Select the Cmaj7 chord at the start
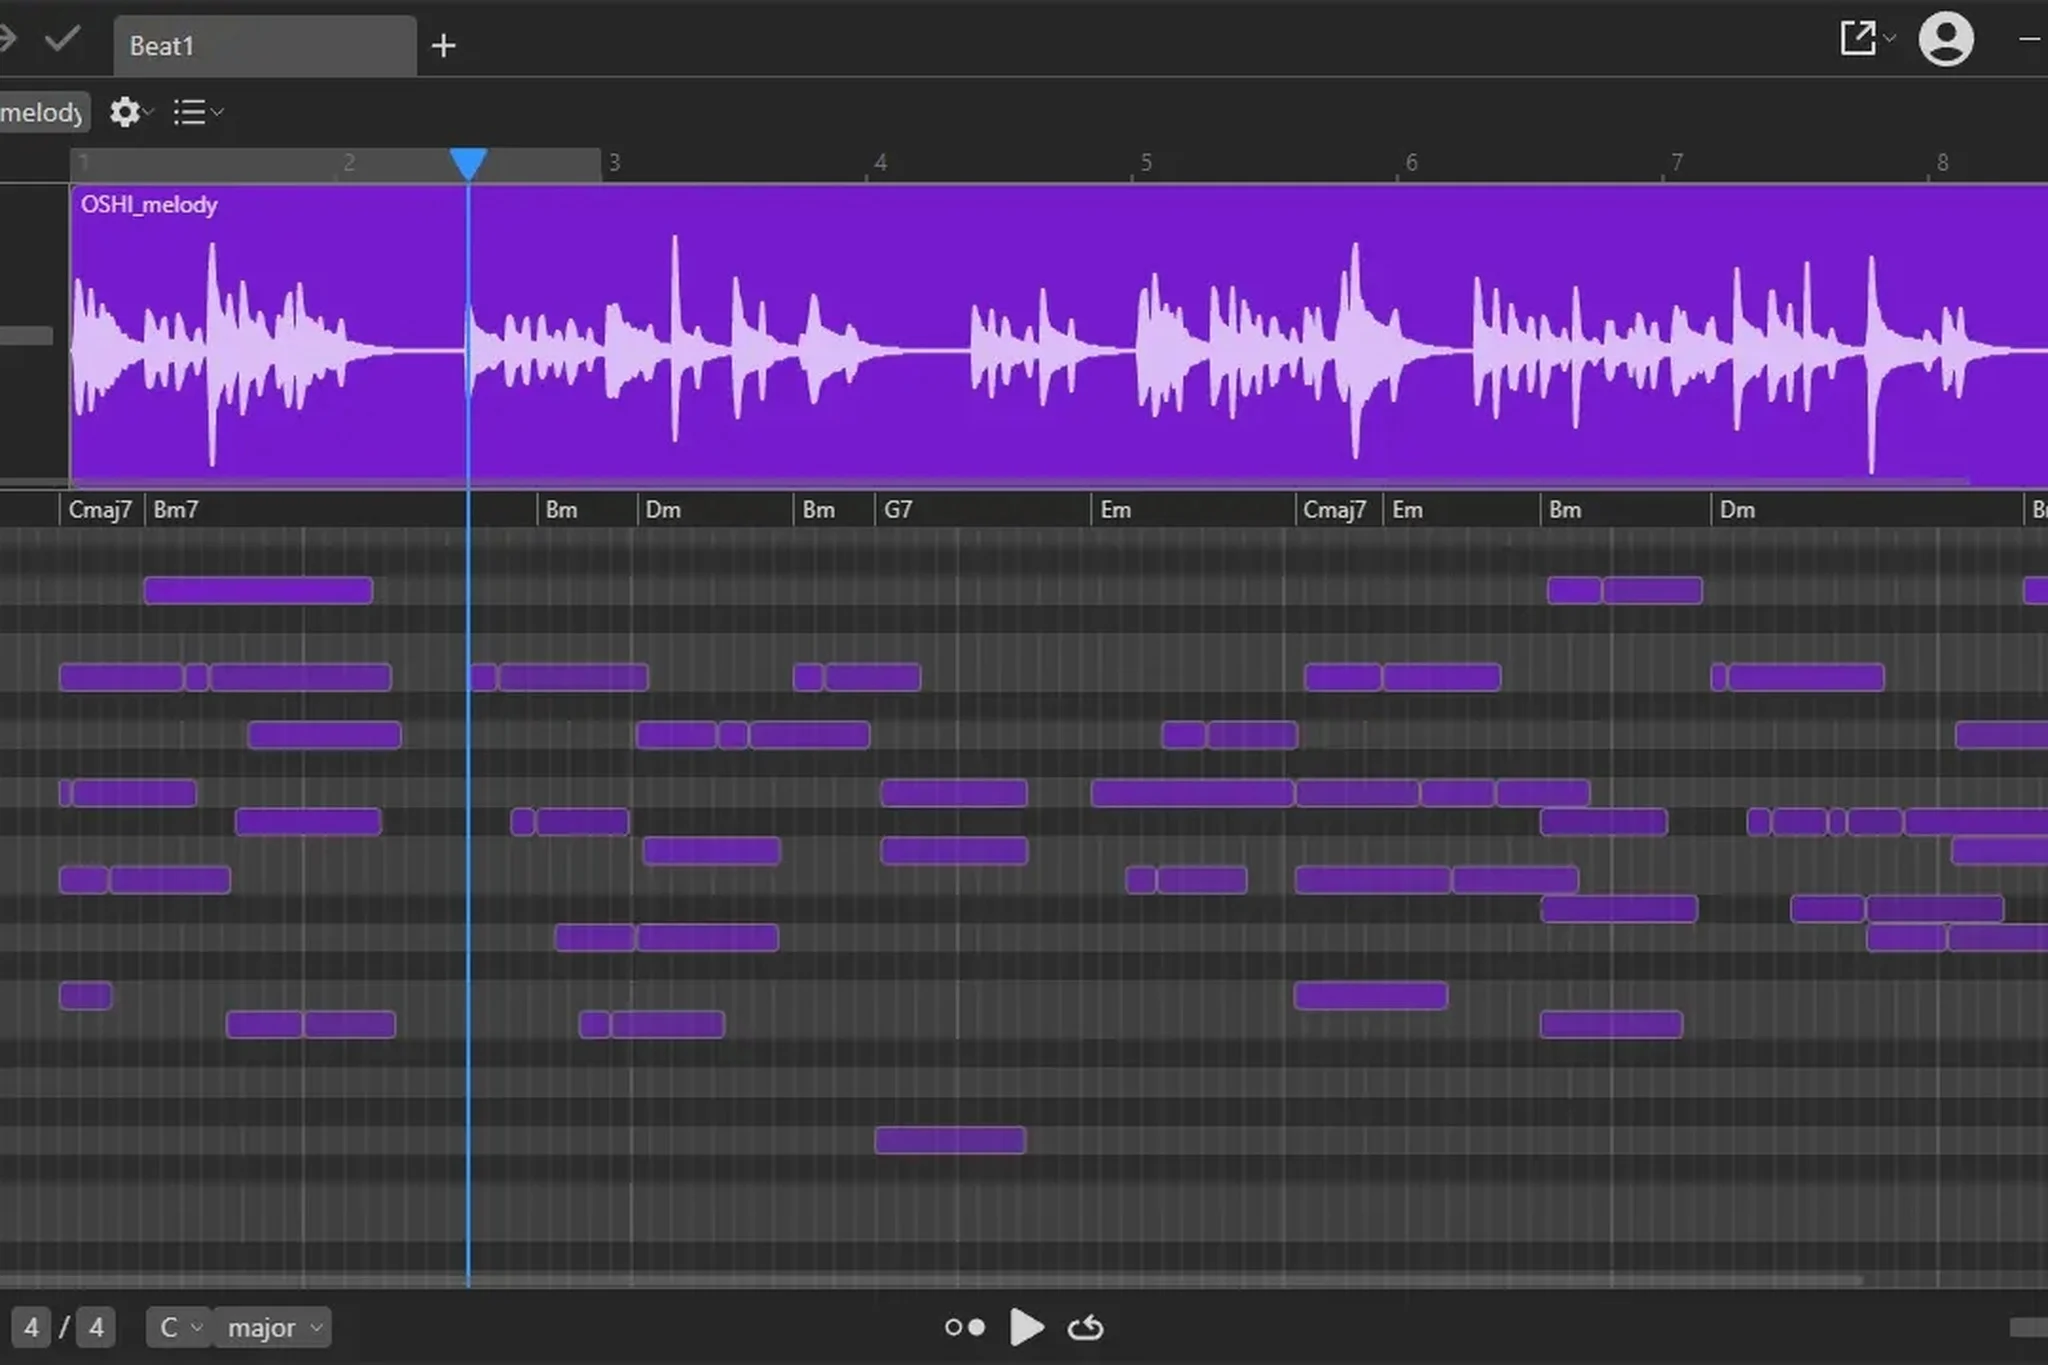The height and width of the screenshot is (1365, 2048). pos(100,510)
